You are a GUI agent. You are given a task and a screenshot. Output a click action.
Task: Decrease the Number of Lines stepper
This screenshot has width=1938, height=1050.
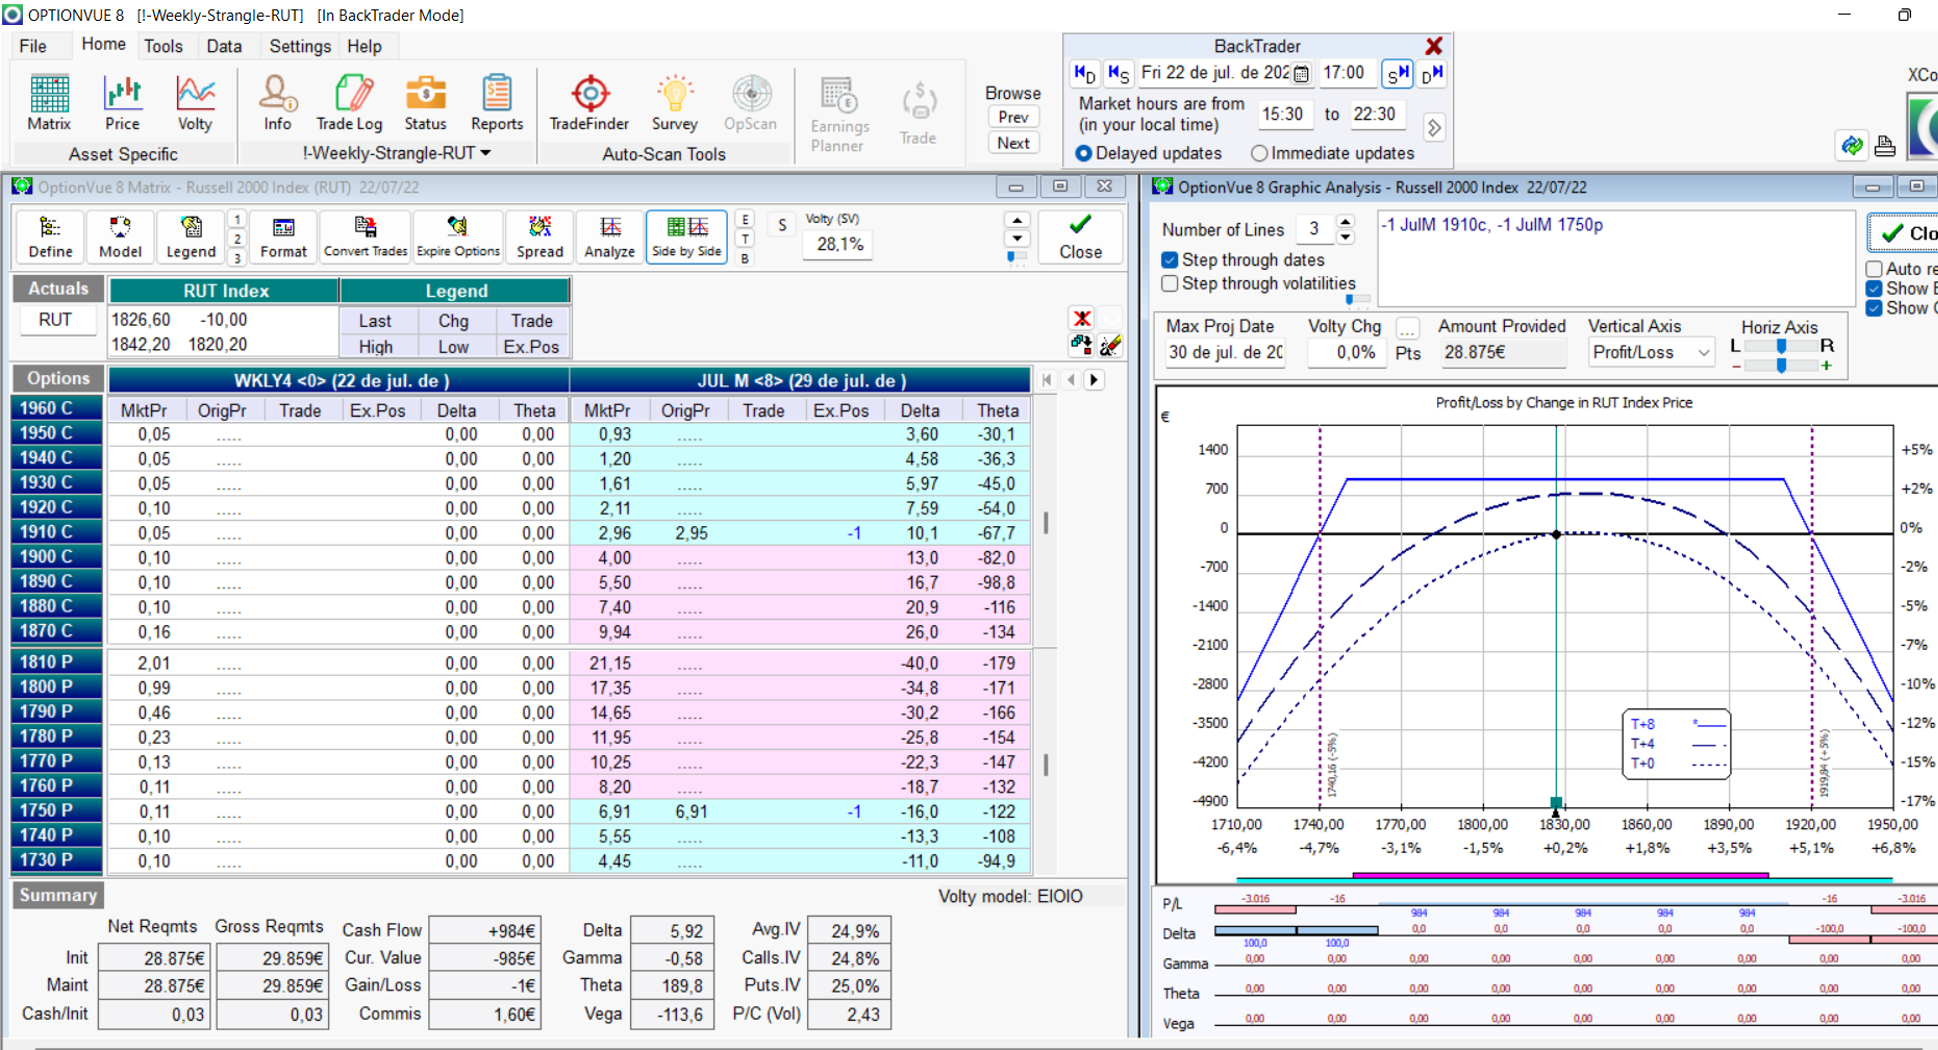[1345, 237]
